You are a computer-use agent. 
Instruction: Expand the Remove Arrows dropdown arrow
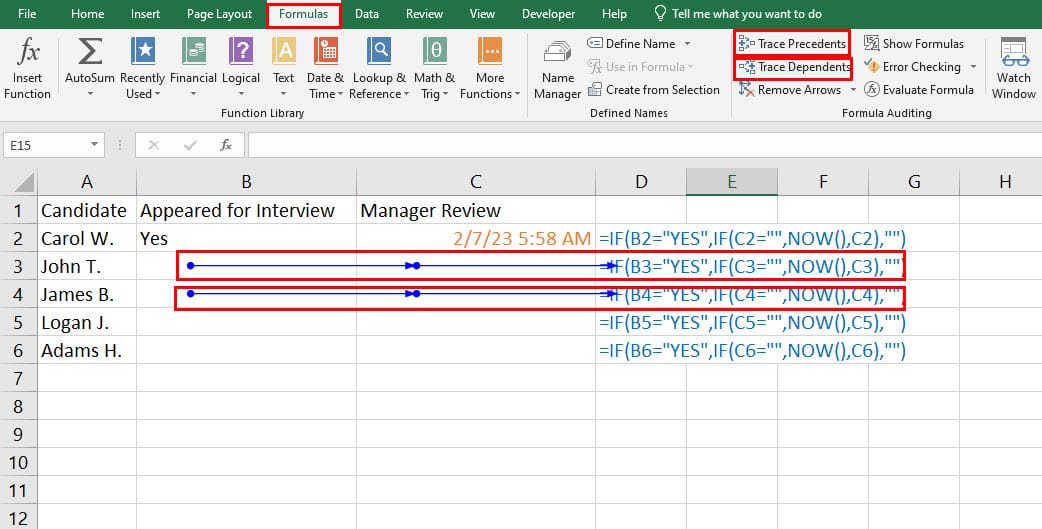853,90
